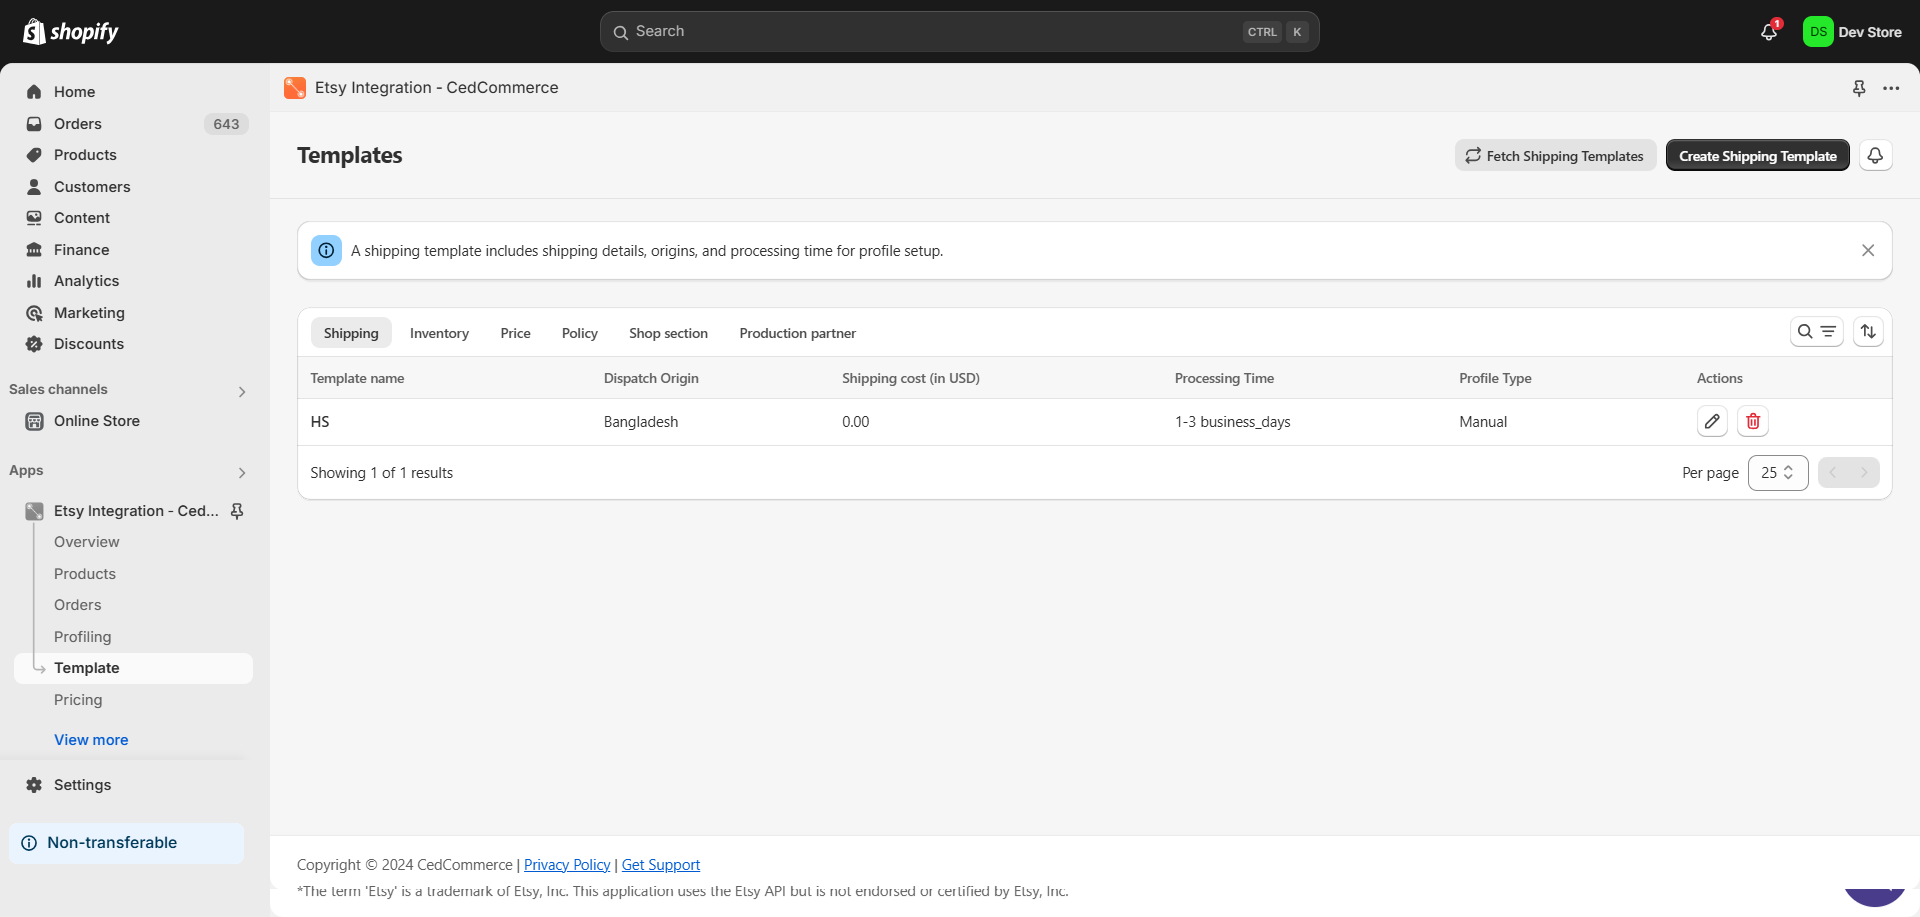Screen dimensions: 1920x917
Task: Go to Home in the sidebar
Action: [74, 92]
